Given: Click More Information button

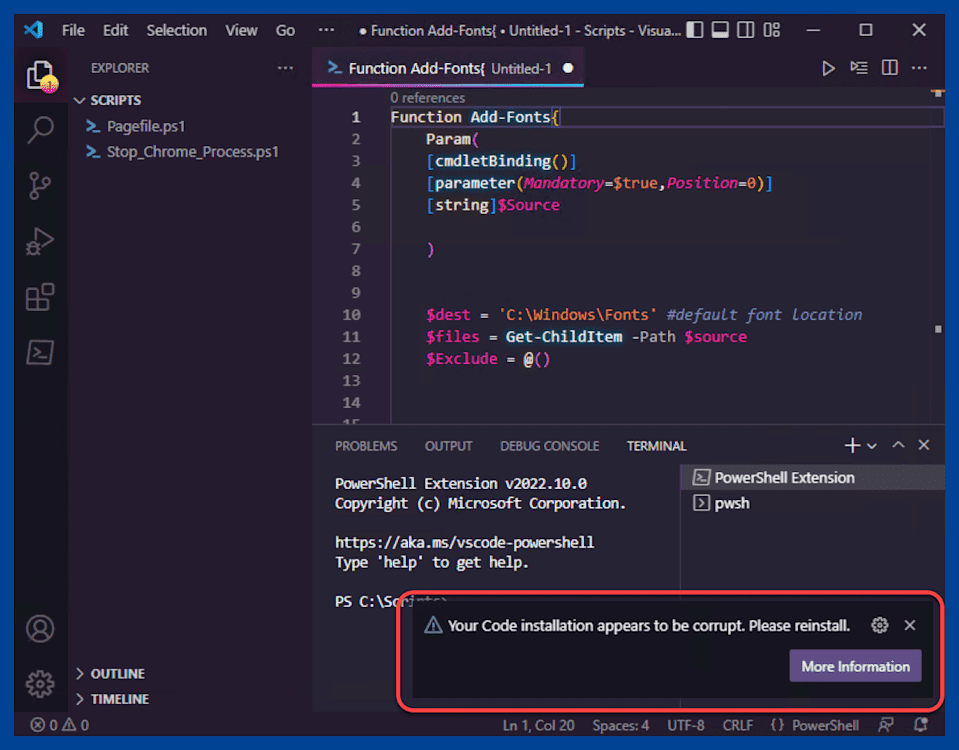Looking at the screenshot, I should pos(855,666).
